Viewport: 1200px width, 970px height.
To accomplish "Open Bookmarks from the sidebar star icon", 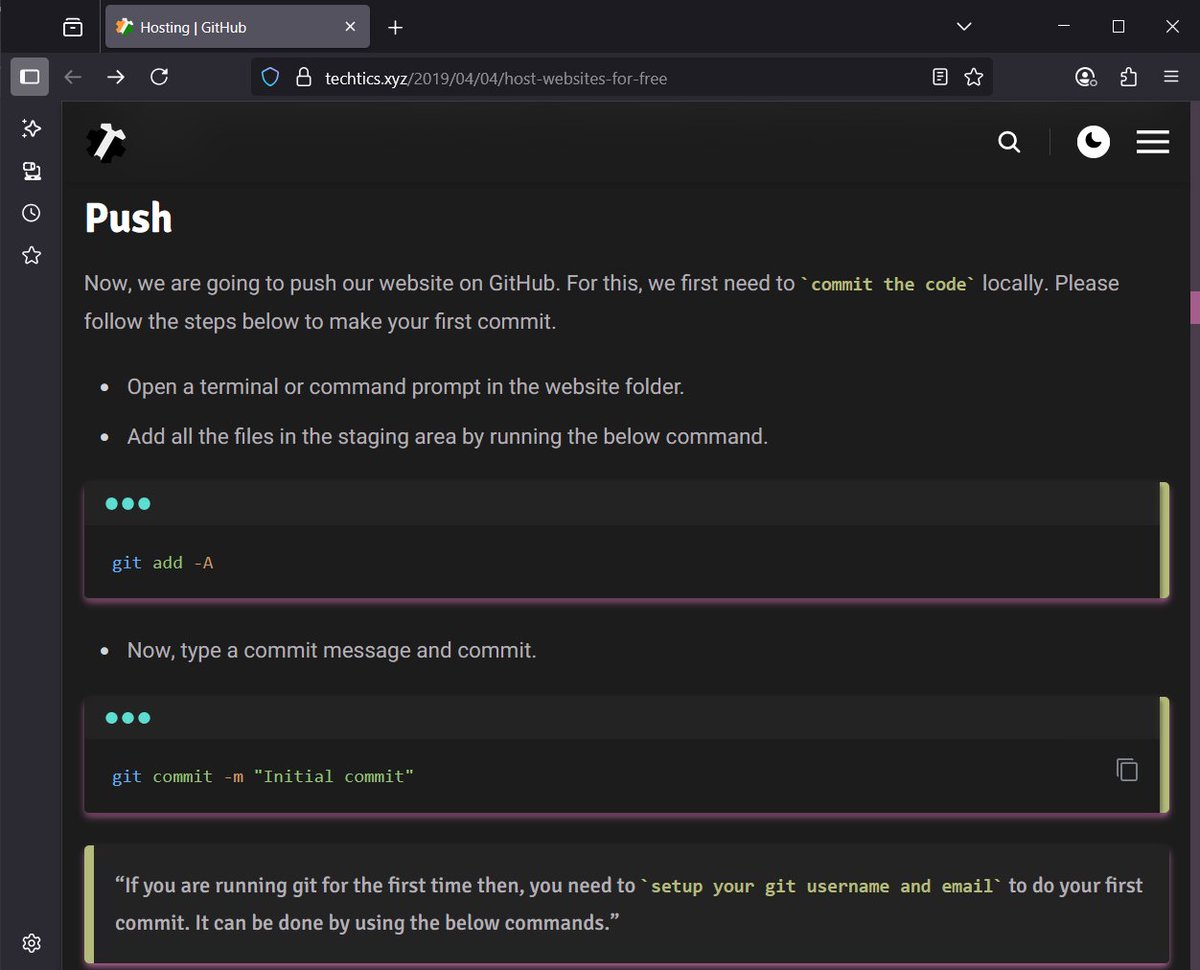I will [31, 256].
